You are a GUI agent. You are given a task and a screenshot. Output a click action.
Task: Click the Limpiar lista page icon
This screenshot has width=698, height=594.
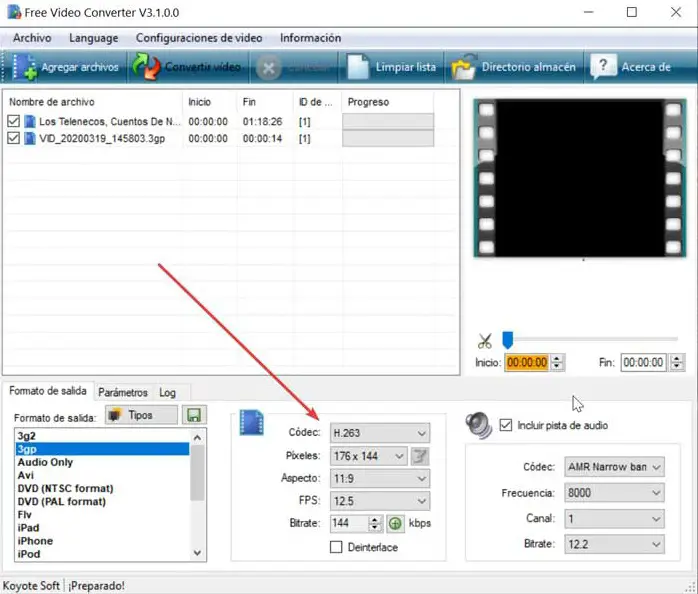358,67
